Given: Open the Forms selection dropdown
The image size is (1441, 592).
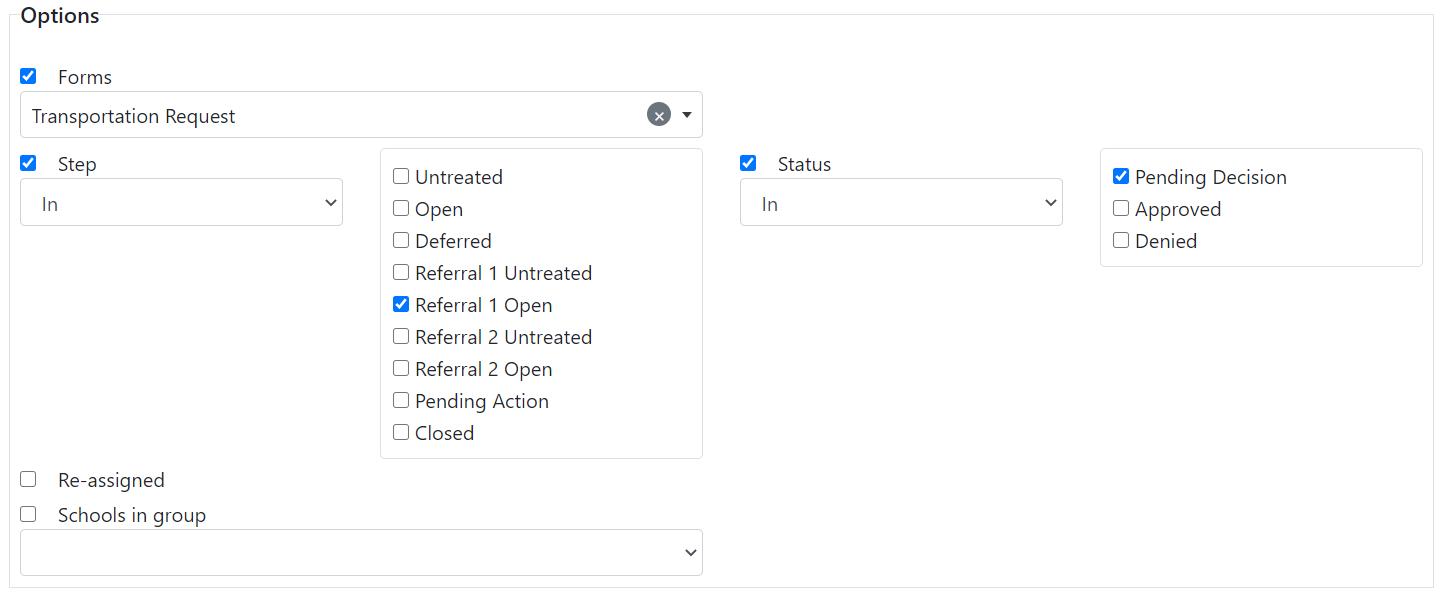Looking at the screenshot, I should click(x=686, y=114).
